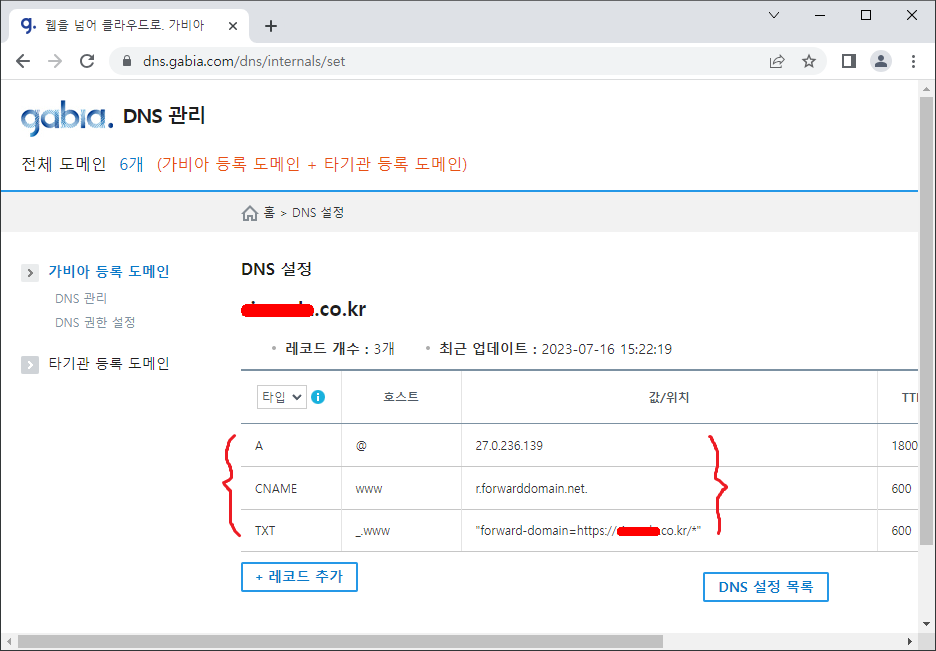936x651 pixels.
Task: View site info via the padlock icon
Action: tap(127, 61)
